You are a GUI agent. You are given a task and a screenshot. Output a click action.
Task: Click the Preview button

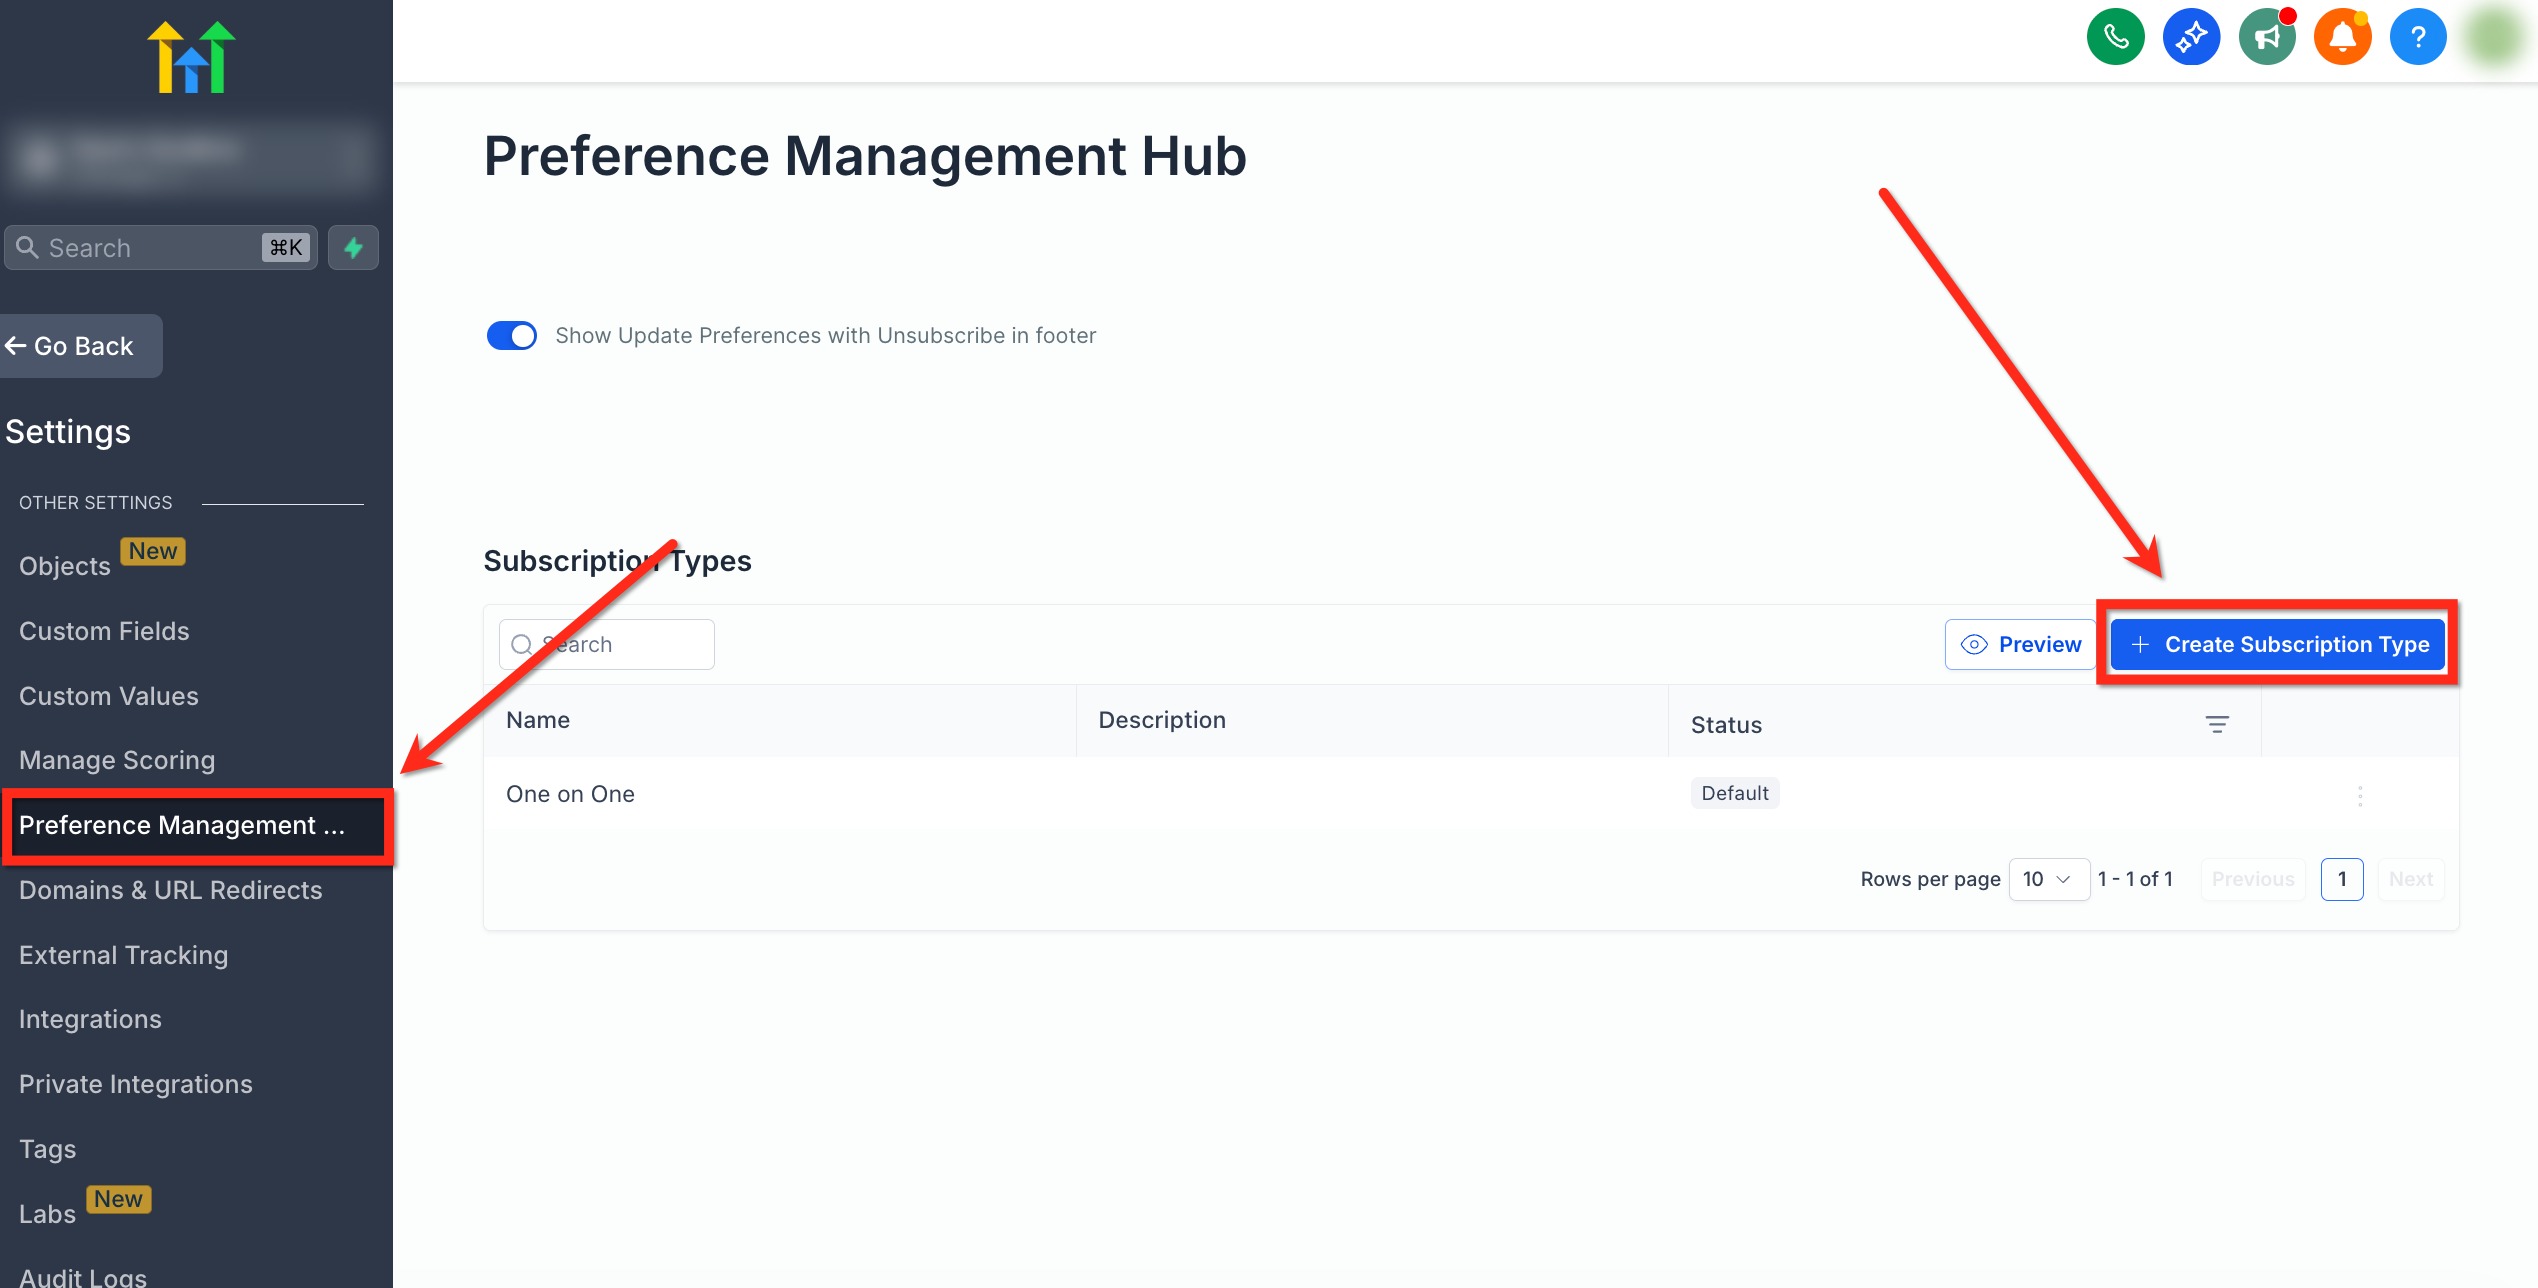tap(2020, 644)
